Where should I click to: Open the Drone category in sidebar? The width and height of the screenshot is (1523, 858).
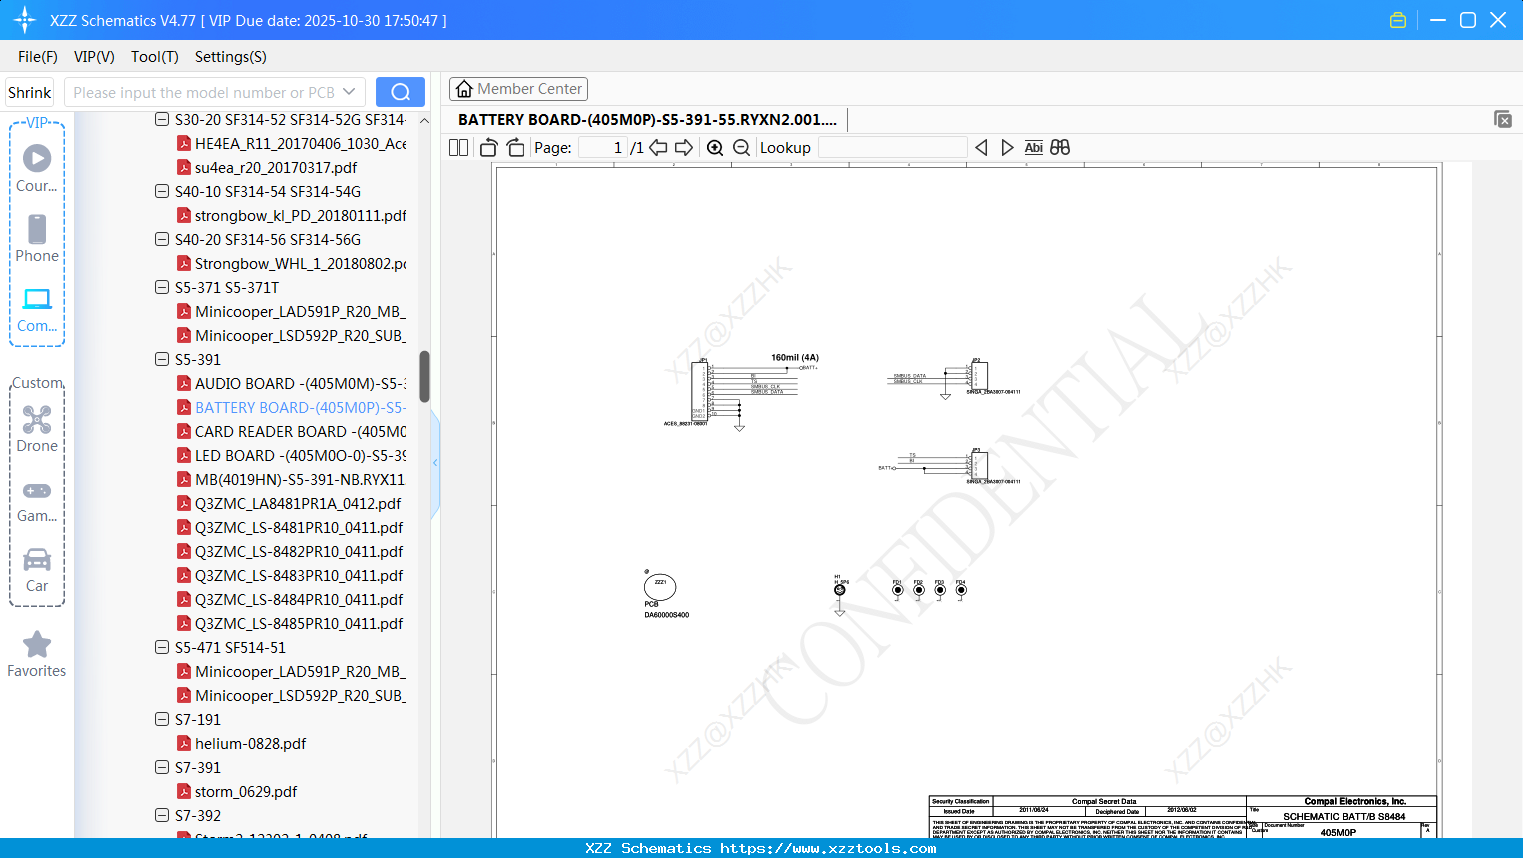[x=37, y=428]
